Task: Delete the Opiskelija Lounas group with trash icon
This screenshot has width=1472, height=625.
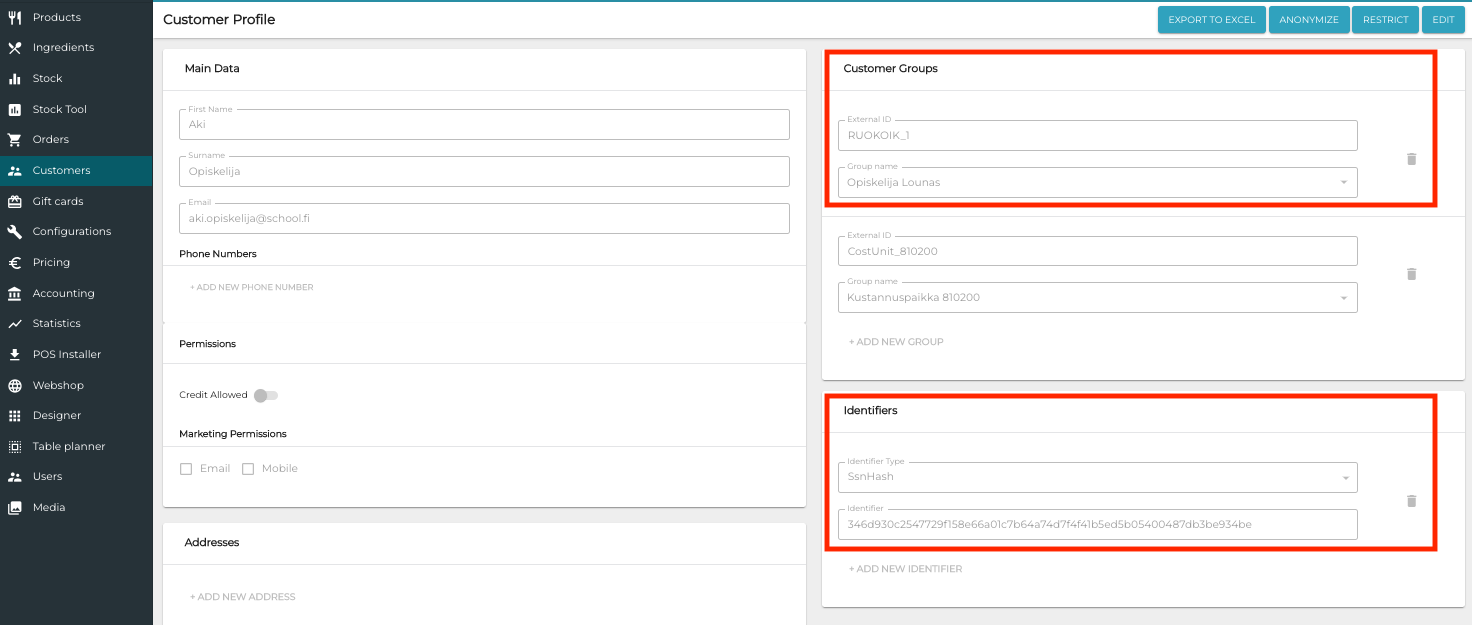Action: pos(1411,159)
